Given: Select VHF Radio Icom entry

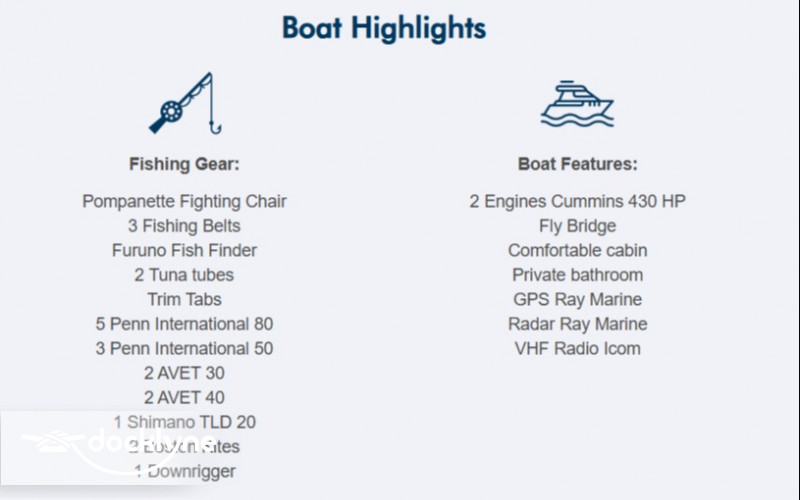Looking at the screenshot, I should pyautogui.click(x=577, y=348).
